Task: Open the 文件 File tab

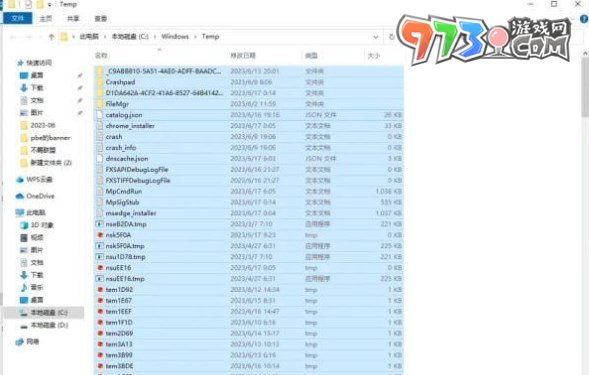Action: 18,18
